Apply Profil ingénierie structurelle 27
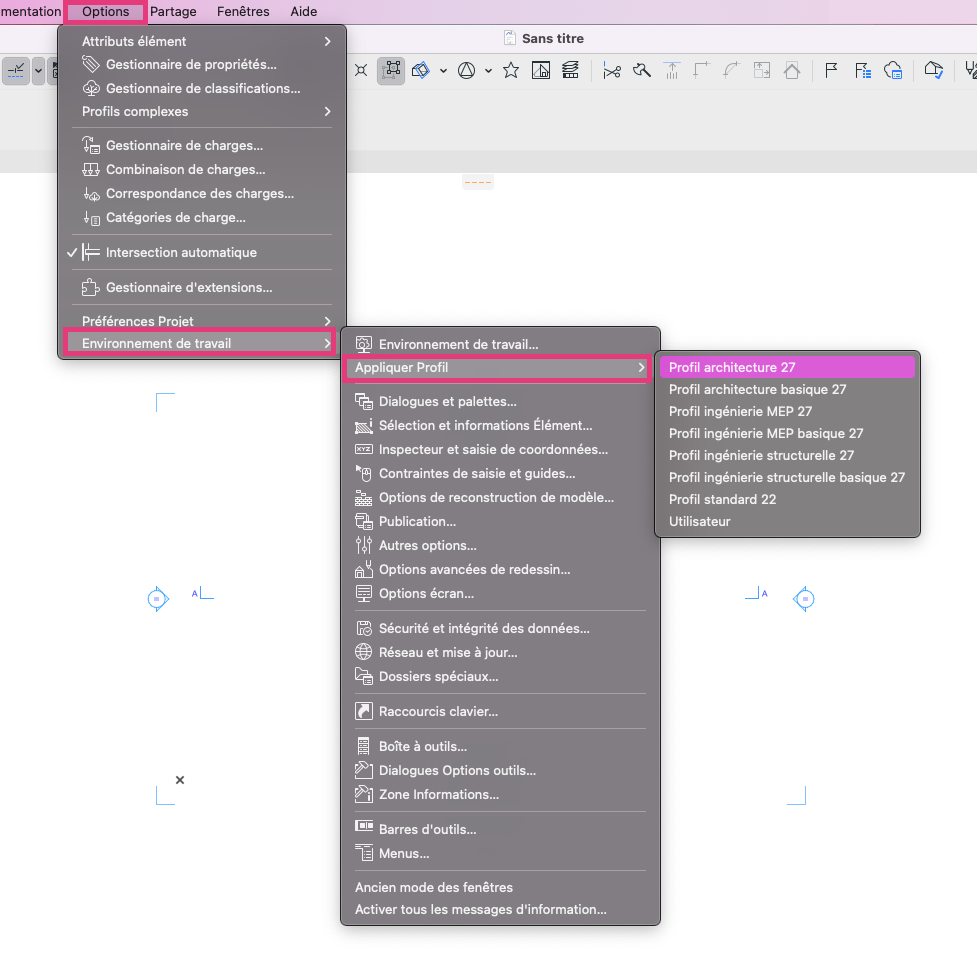 click(788, 456)
